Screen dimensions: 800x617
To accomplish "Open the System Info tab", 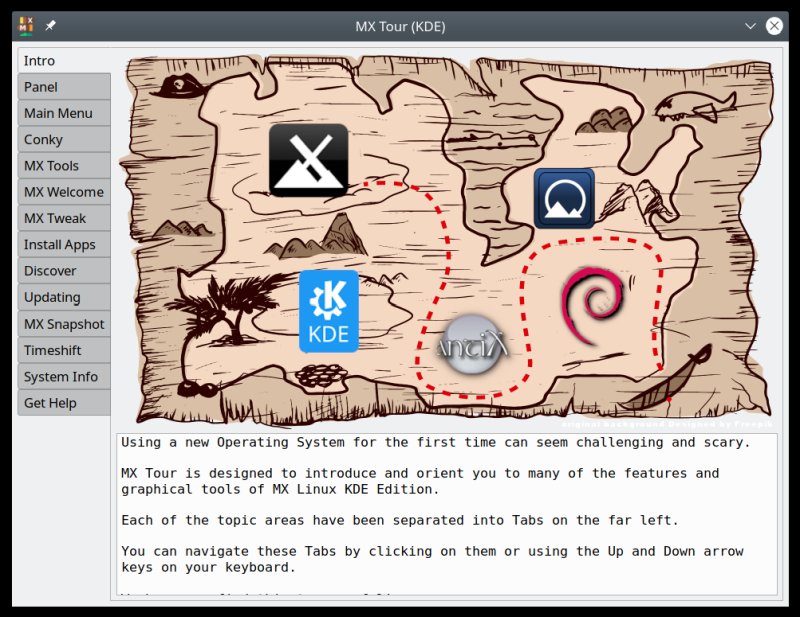I will 64,377.
